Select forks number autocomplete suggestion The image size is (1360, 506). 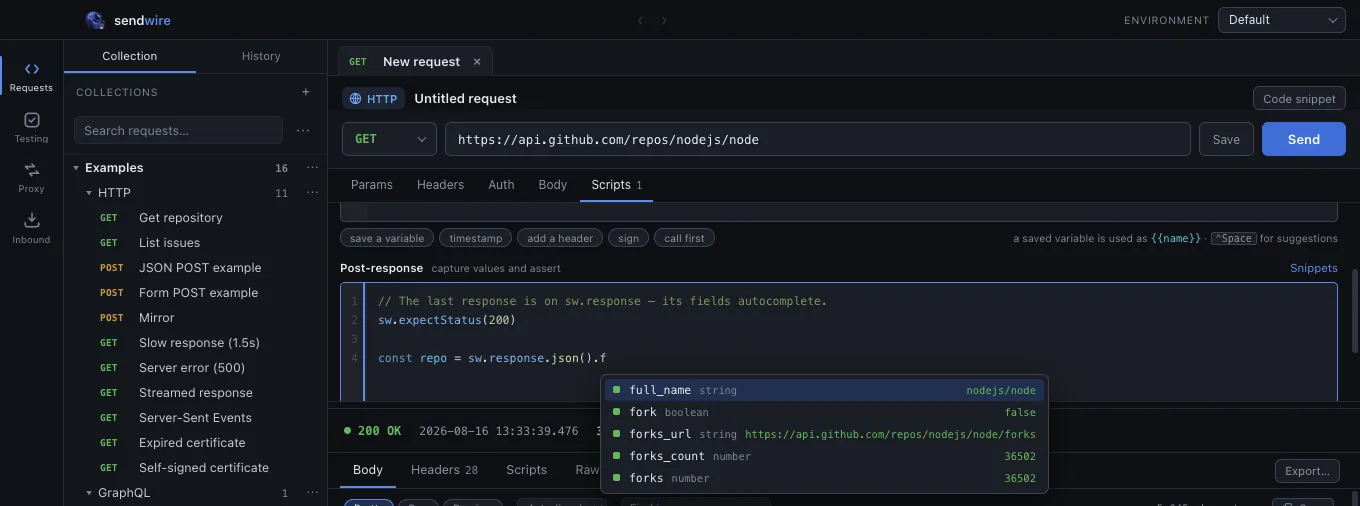click(x=824, y=478)
